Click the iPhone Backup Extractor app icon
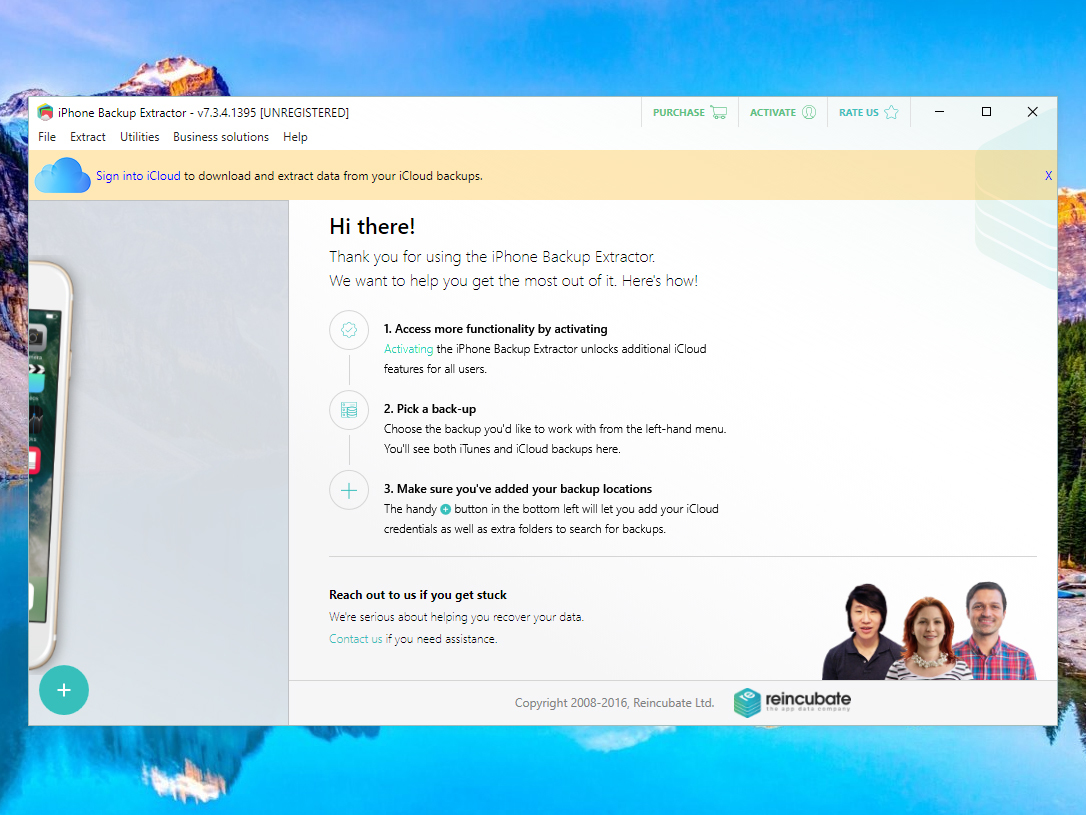1086x815 pixels. (45, 112)
